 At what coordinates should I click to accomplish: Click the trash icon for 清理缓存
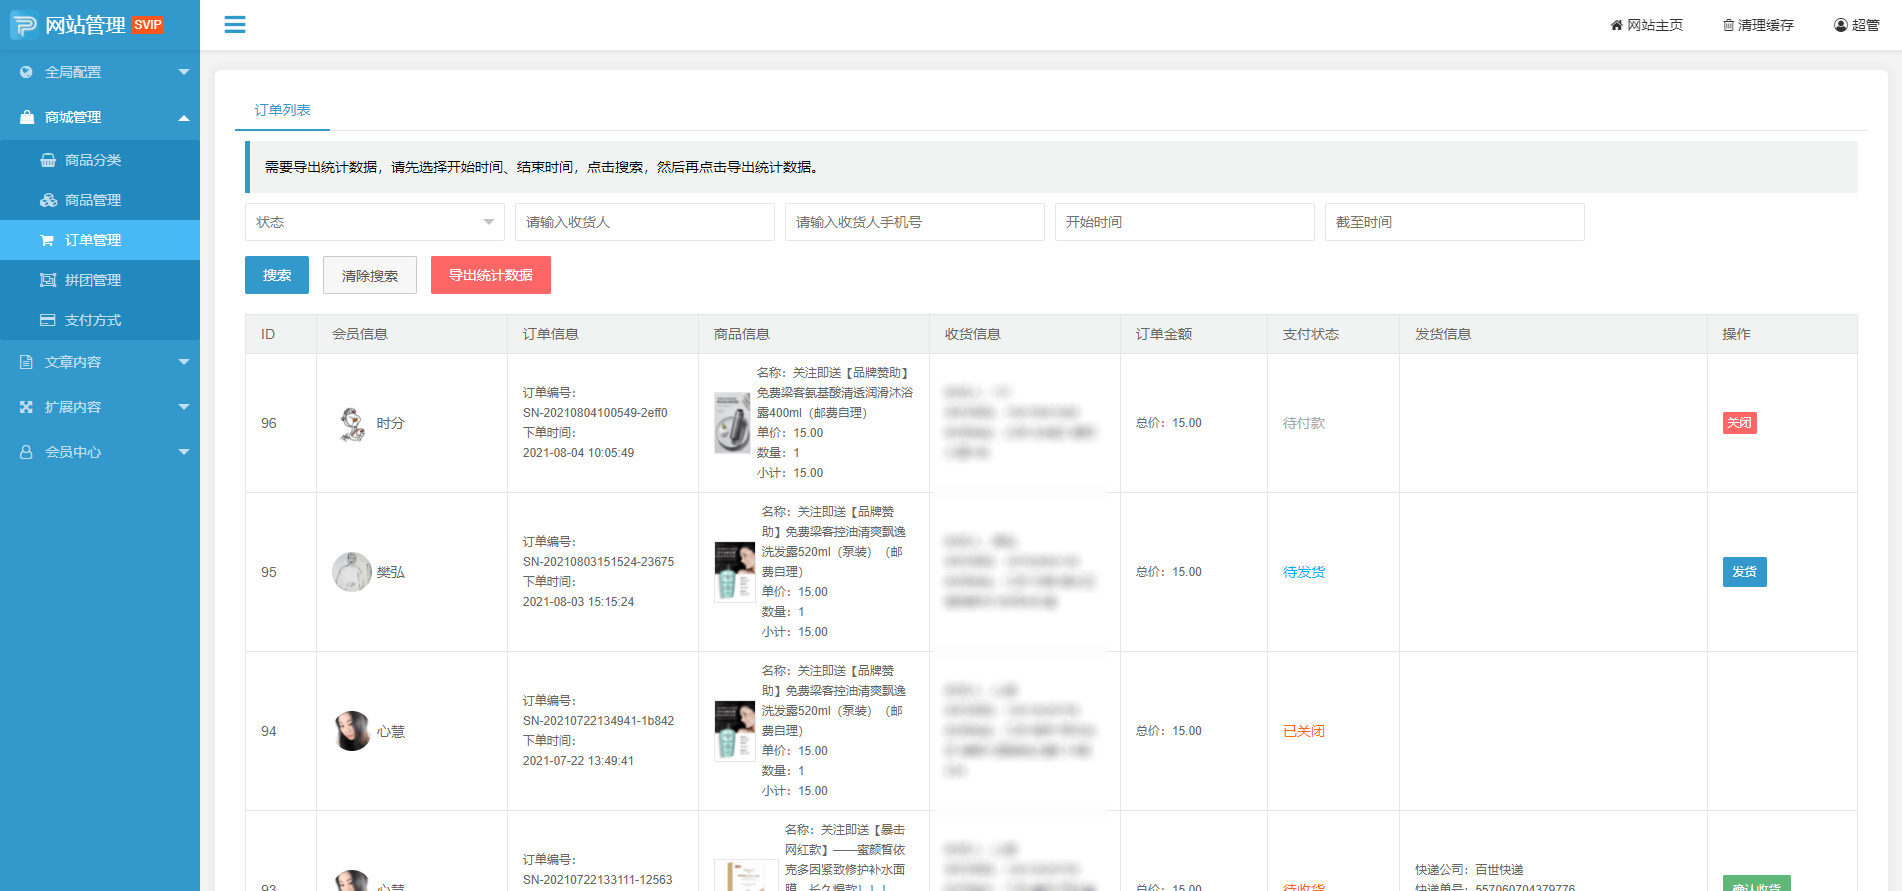tap(1728, 25)
